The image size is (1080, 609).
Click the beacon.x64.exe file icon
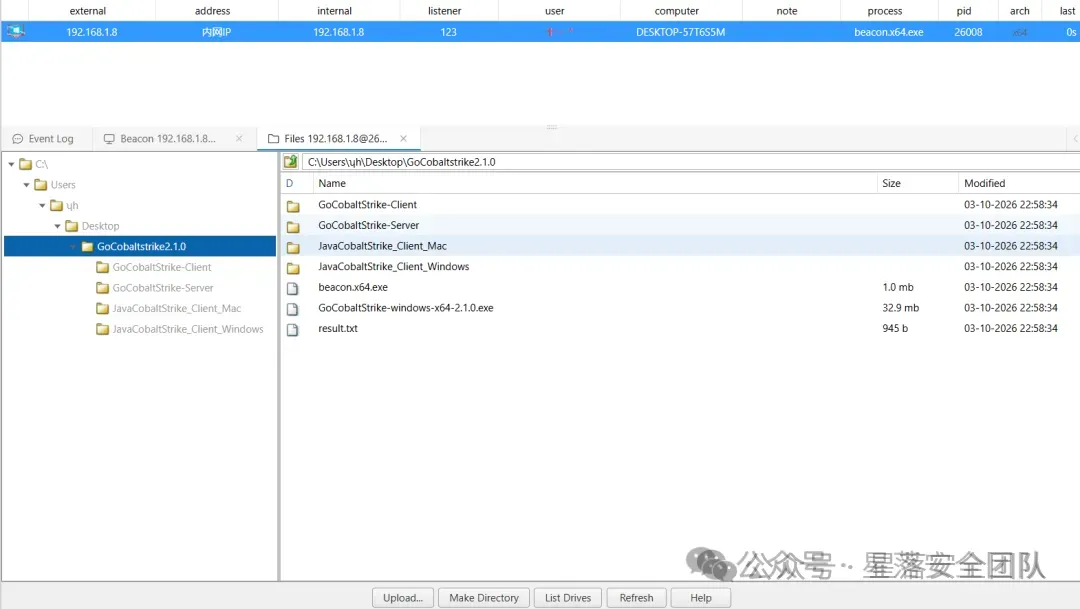293,289
